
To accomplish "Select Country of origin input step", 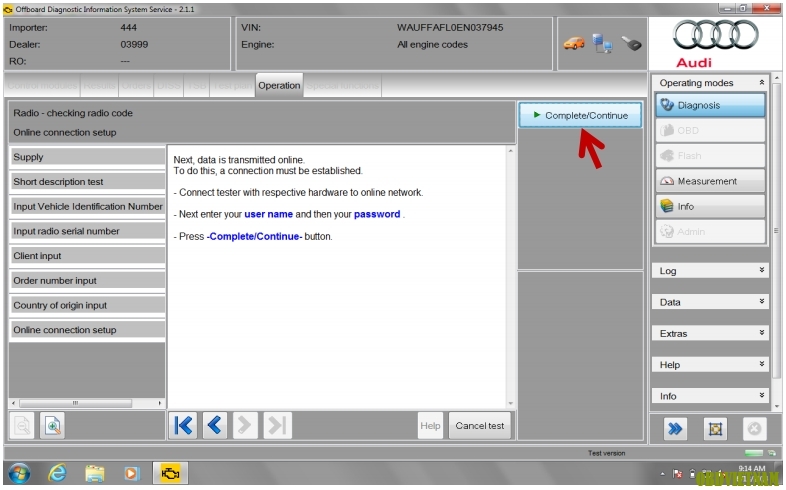I will [87, 305].
